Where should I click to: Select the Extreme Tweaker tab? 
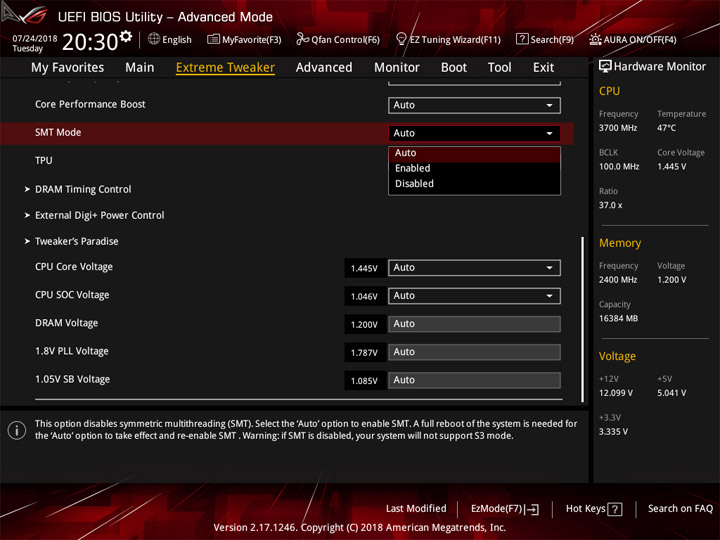225,68
